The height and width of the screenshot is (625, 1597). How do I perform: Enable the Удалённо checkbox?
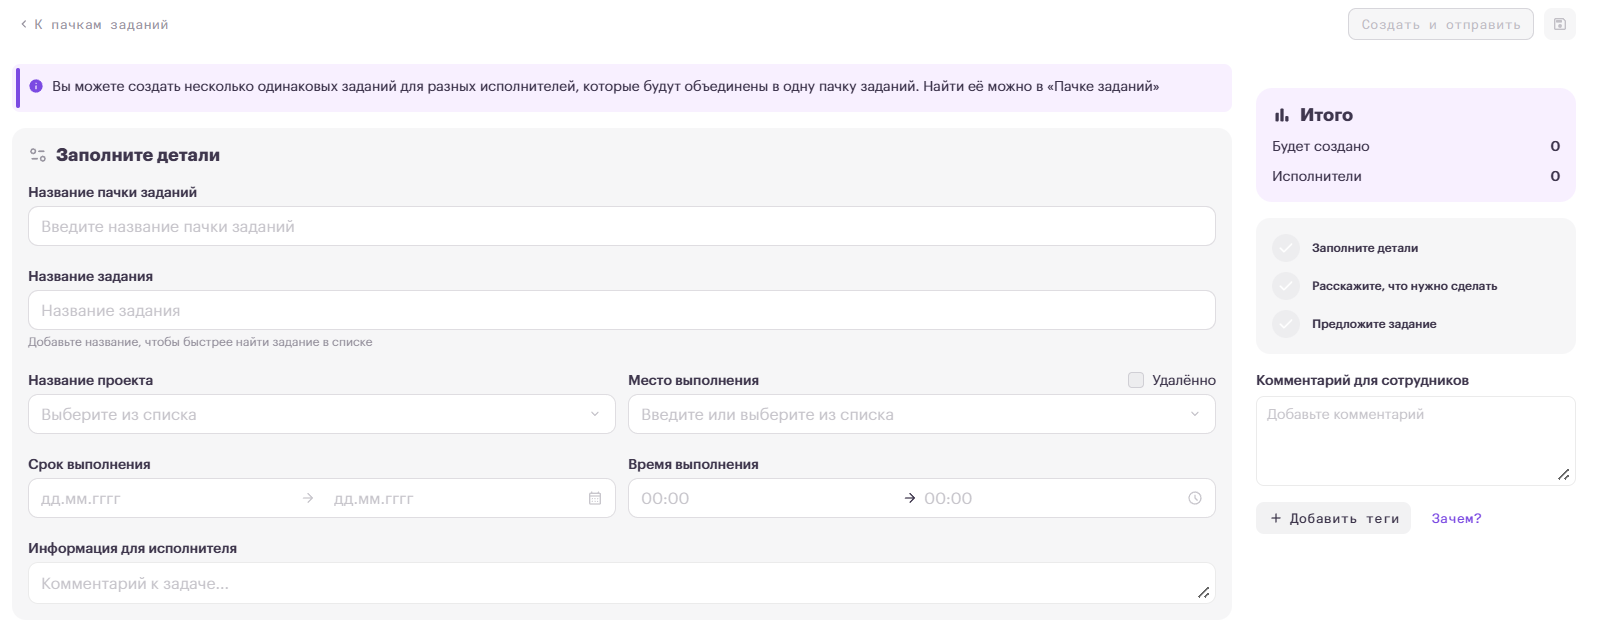click(x=1136, y=380)
